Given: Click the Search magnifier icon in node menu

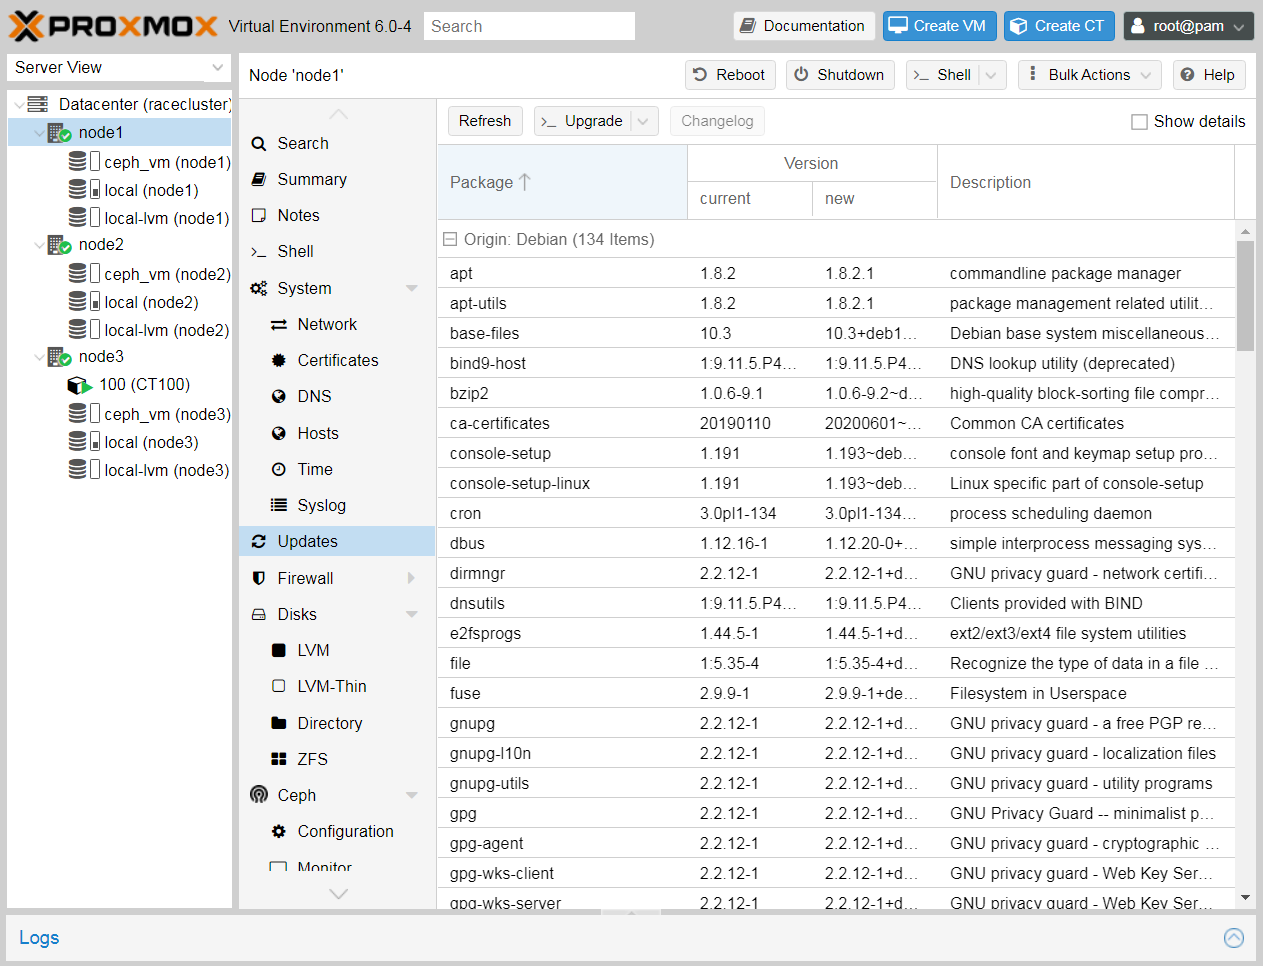Looking at the screenshot, I should tap(259, 144).
